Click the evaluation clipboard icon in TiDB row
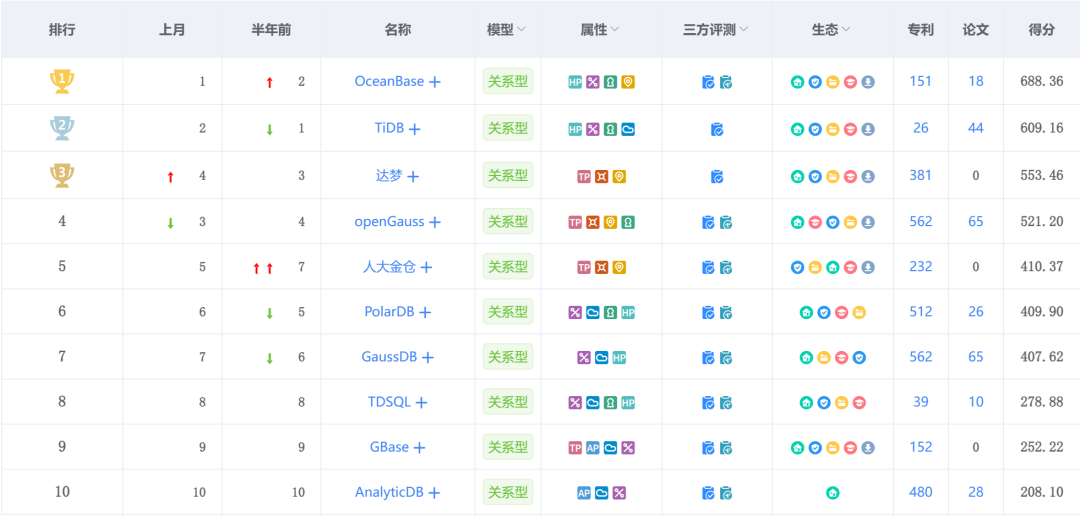The width and height of the screenshot is (1080, 516). pyautogui.click(x=717, y=129)
